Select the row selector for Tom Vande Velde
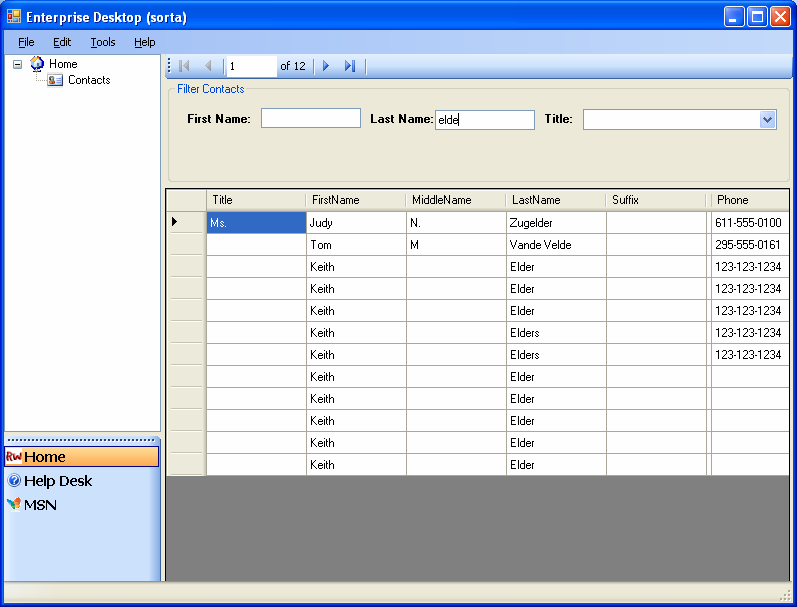The height and width of the screenshot is (607, 797). 186,245
